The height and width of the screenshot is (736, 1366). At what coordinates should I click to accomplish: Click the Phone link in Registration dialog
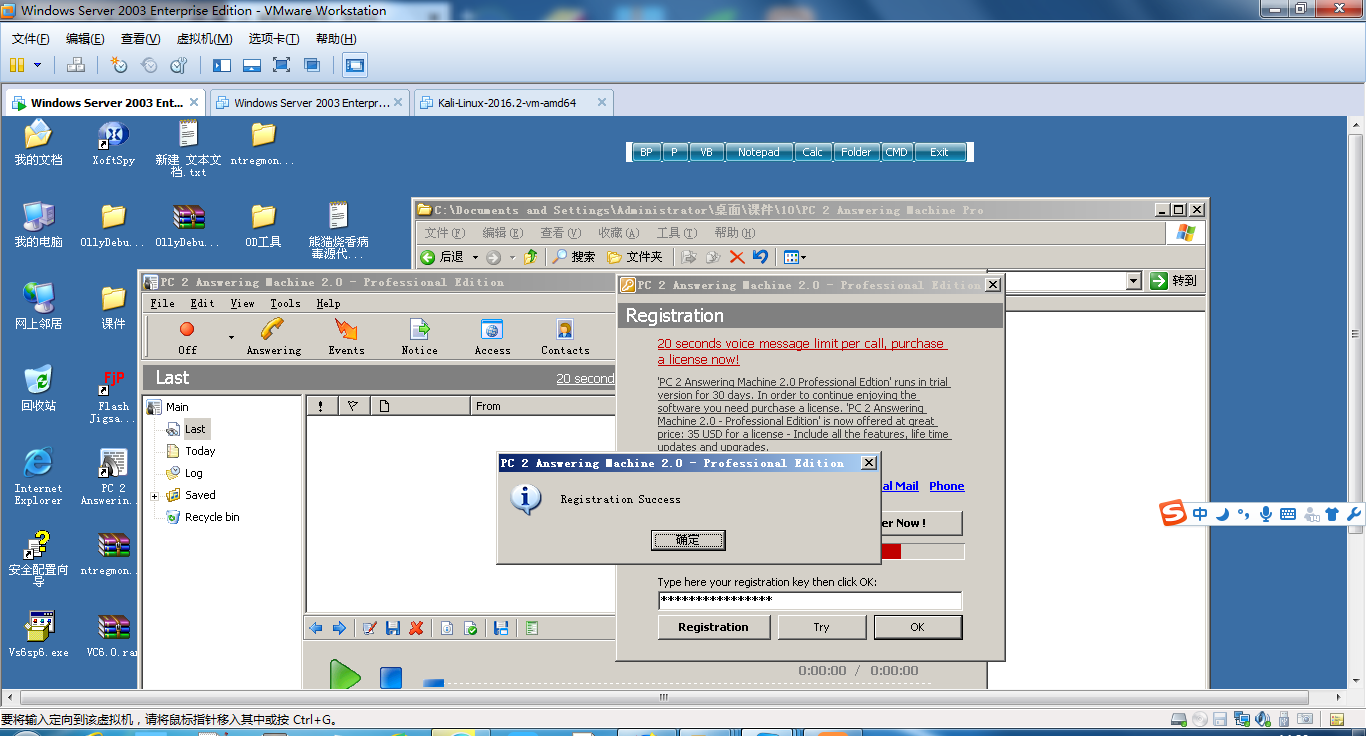click(x=947, y=486)
